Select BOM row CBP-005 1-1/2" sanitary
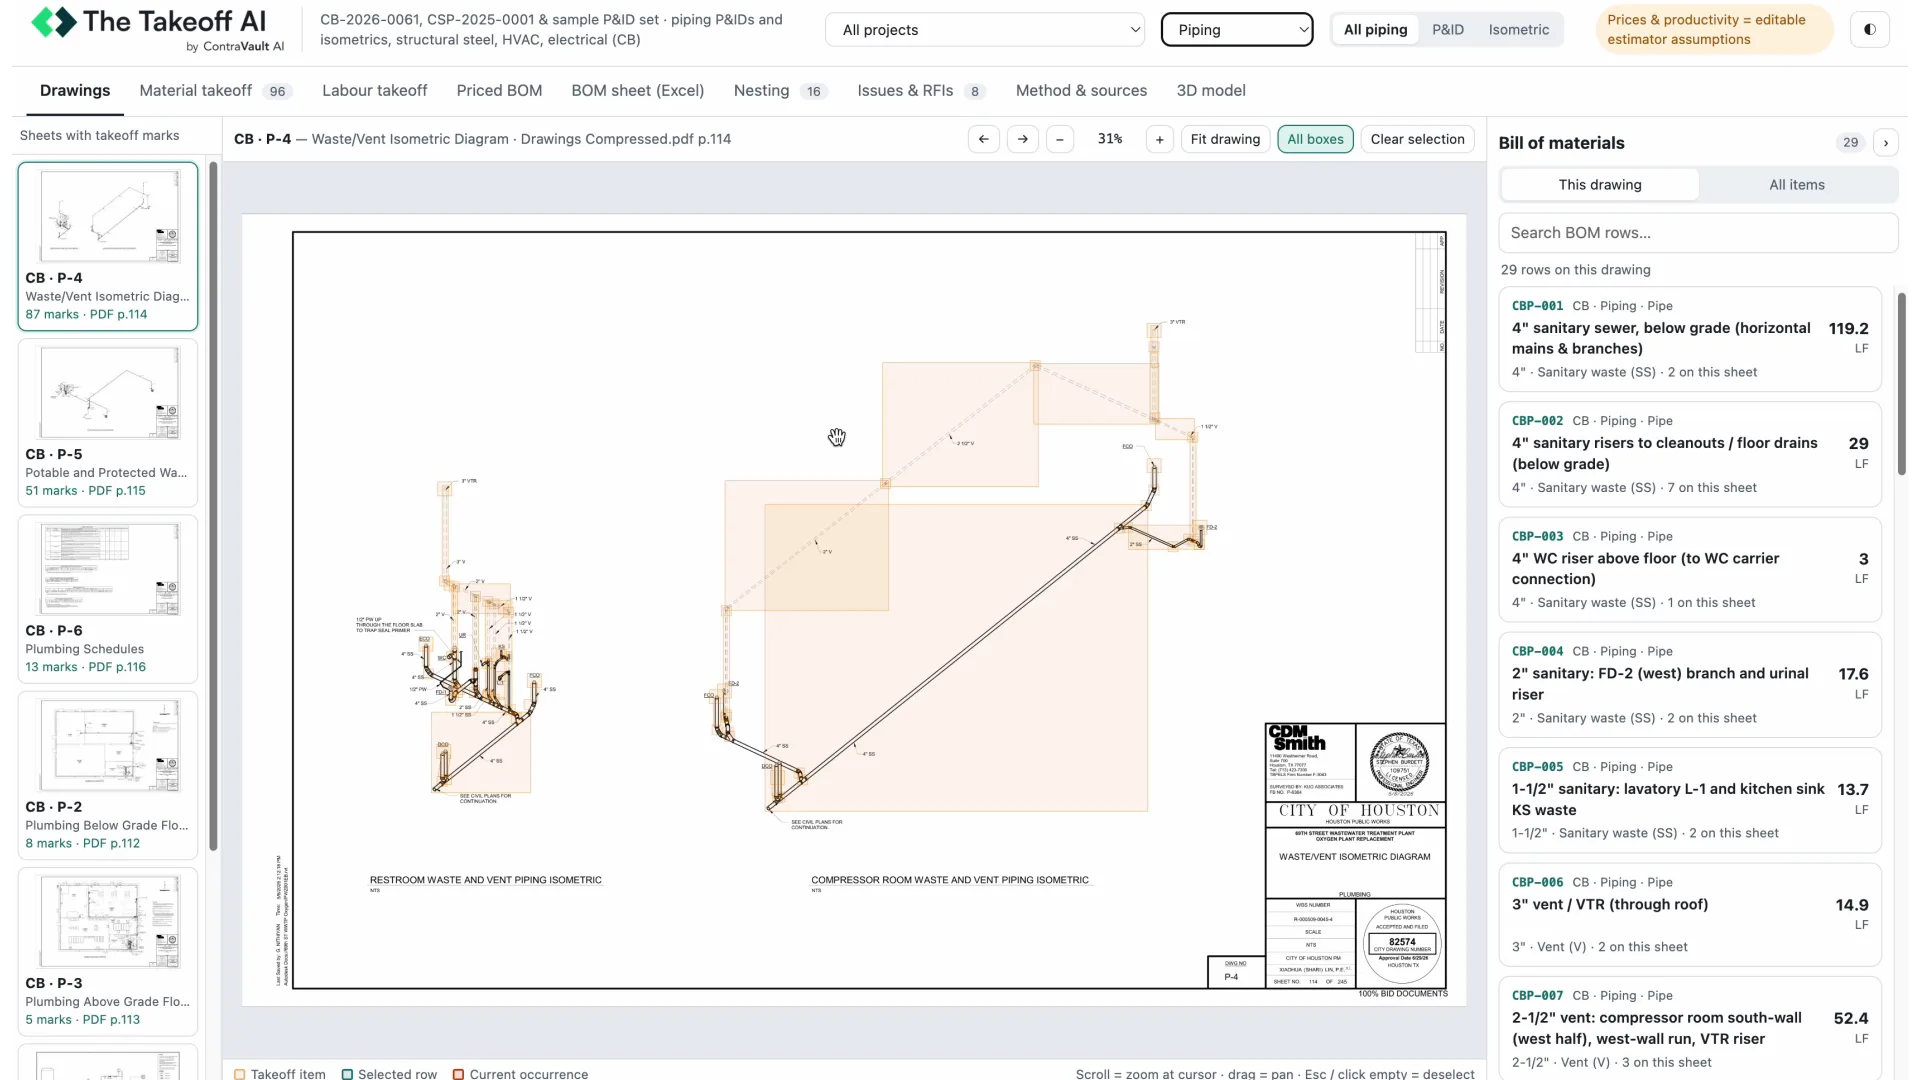 point(1690,800)
